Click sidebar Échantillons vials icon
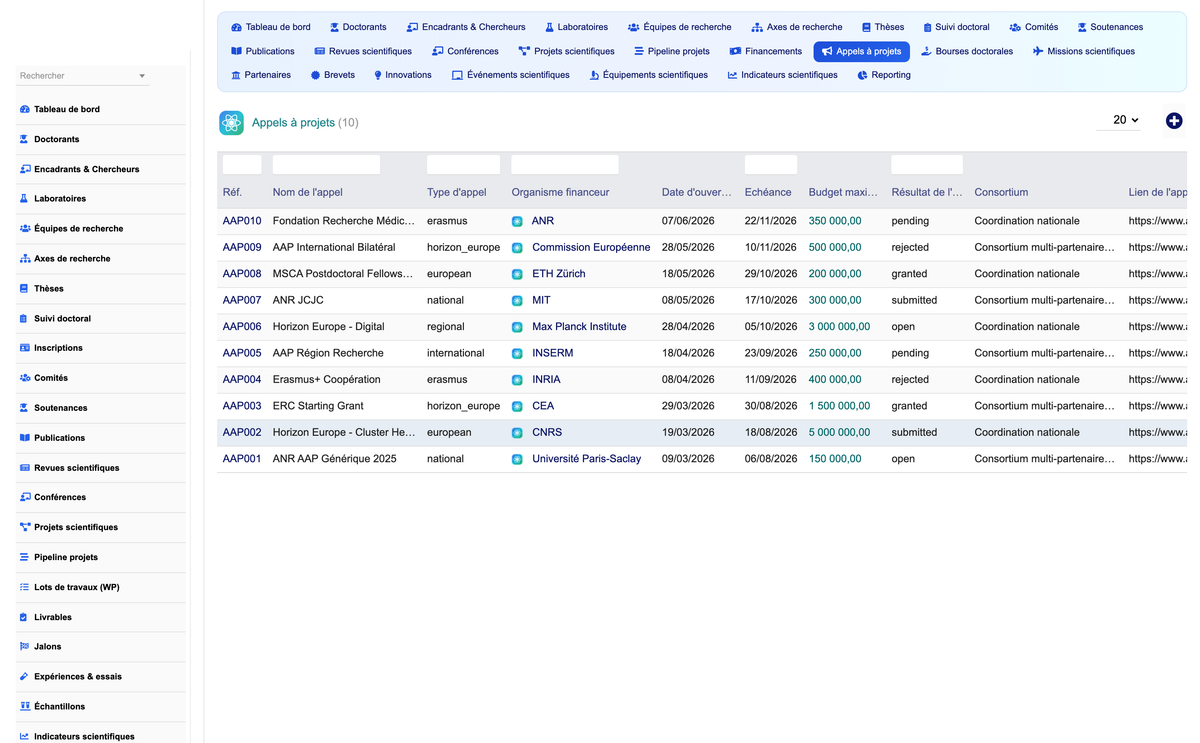The height and width of the screenshot is (743, 1200). coord(25,706)
